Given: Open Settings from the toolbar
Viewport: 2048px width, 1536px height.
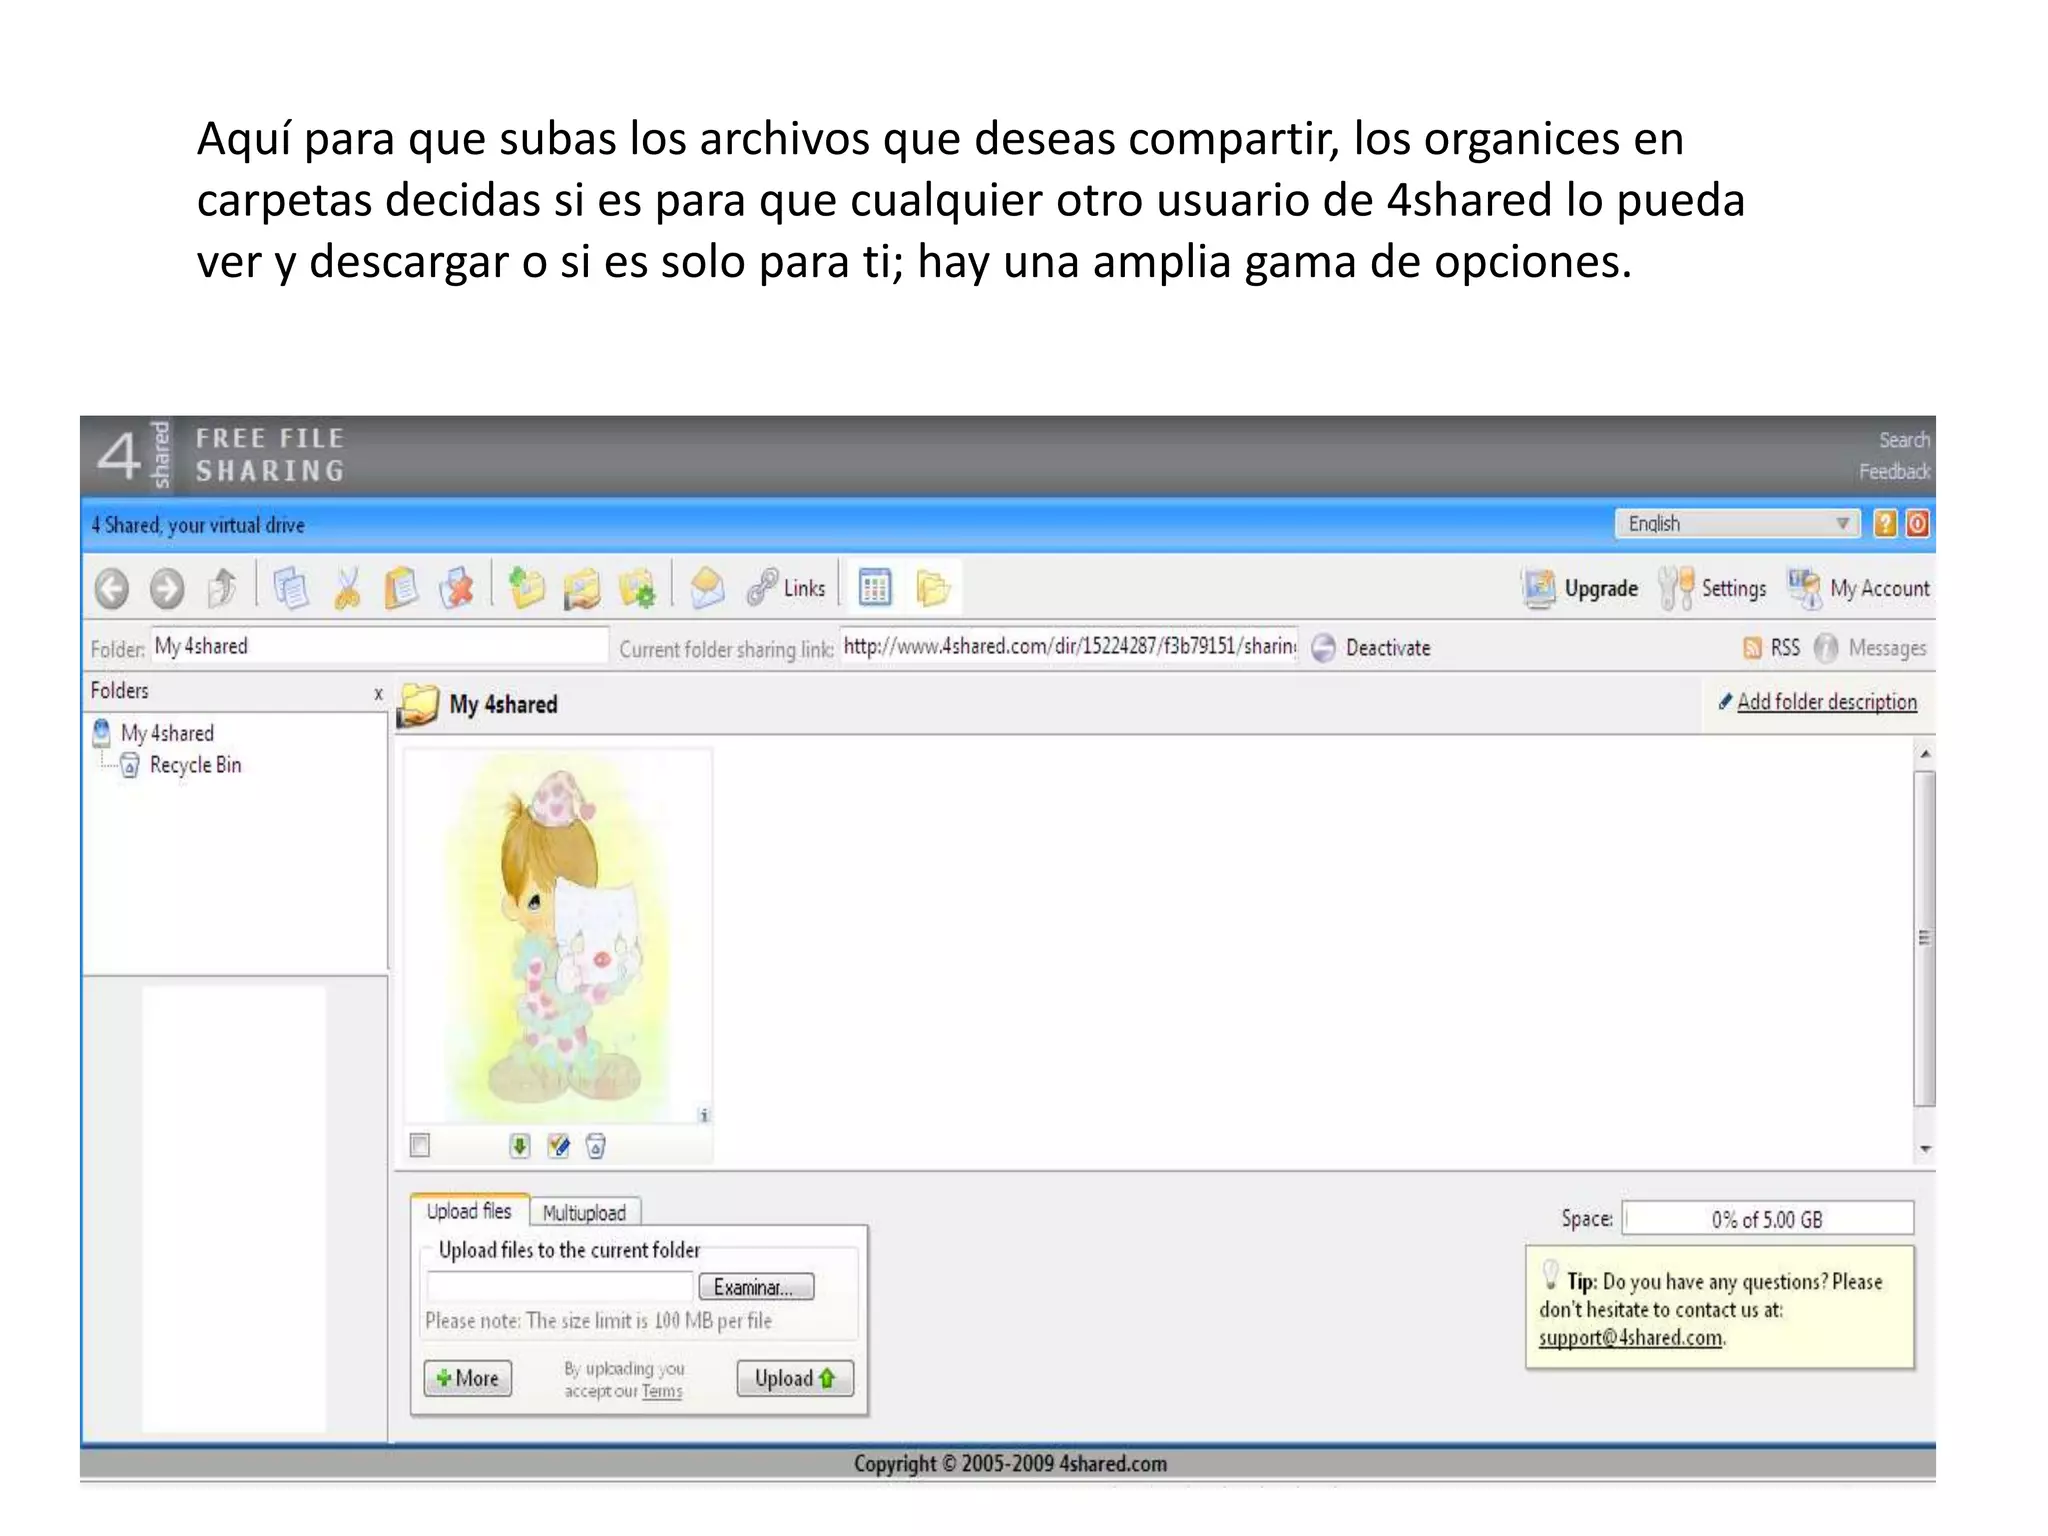Looking at the screenshot, I should (x=1712, y=588).
